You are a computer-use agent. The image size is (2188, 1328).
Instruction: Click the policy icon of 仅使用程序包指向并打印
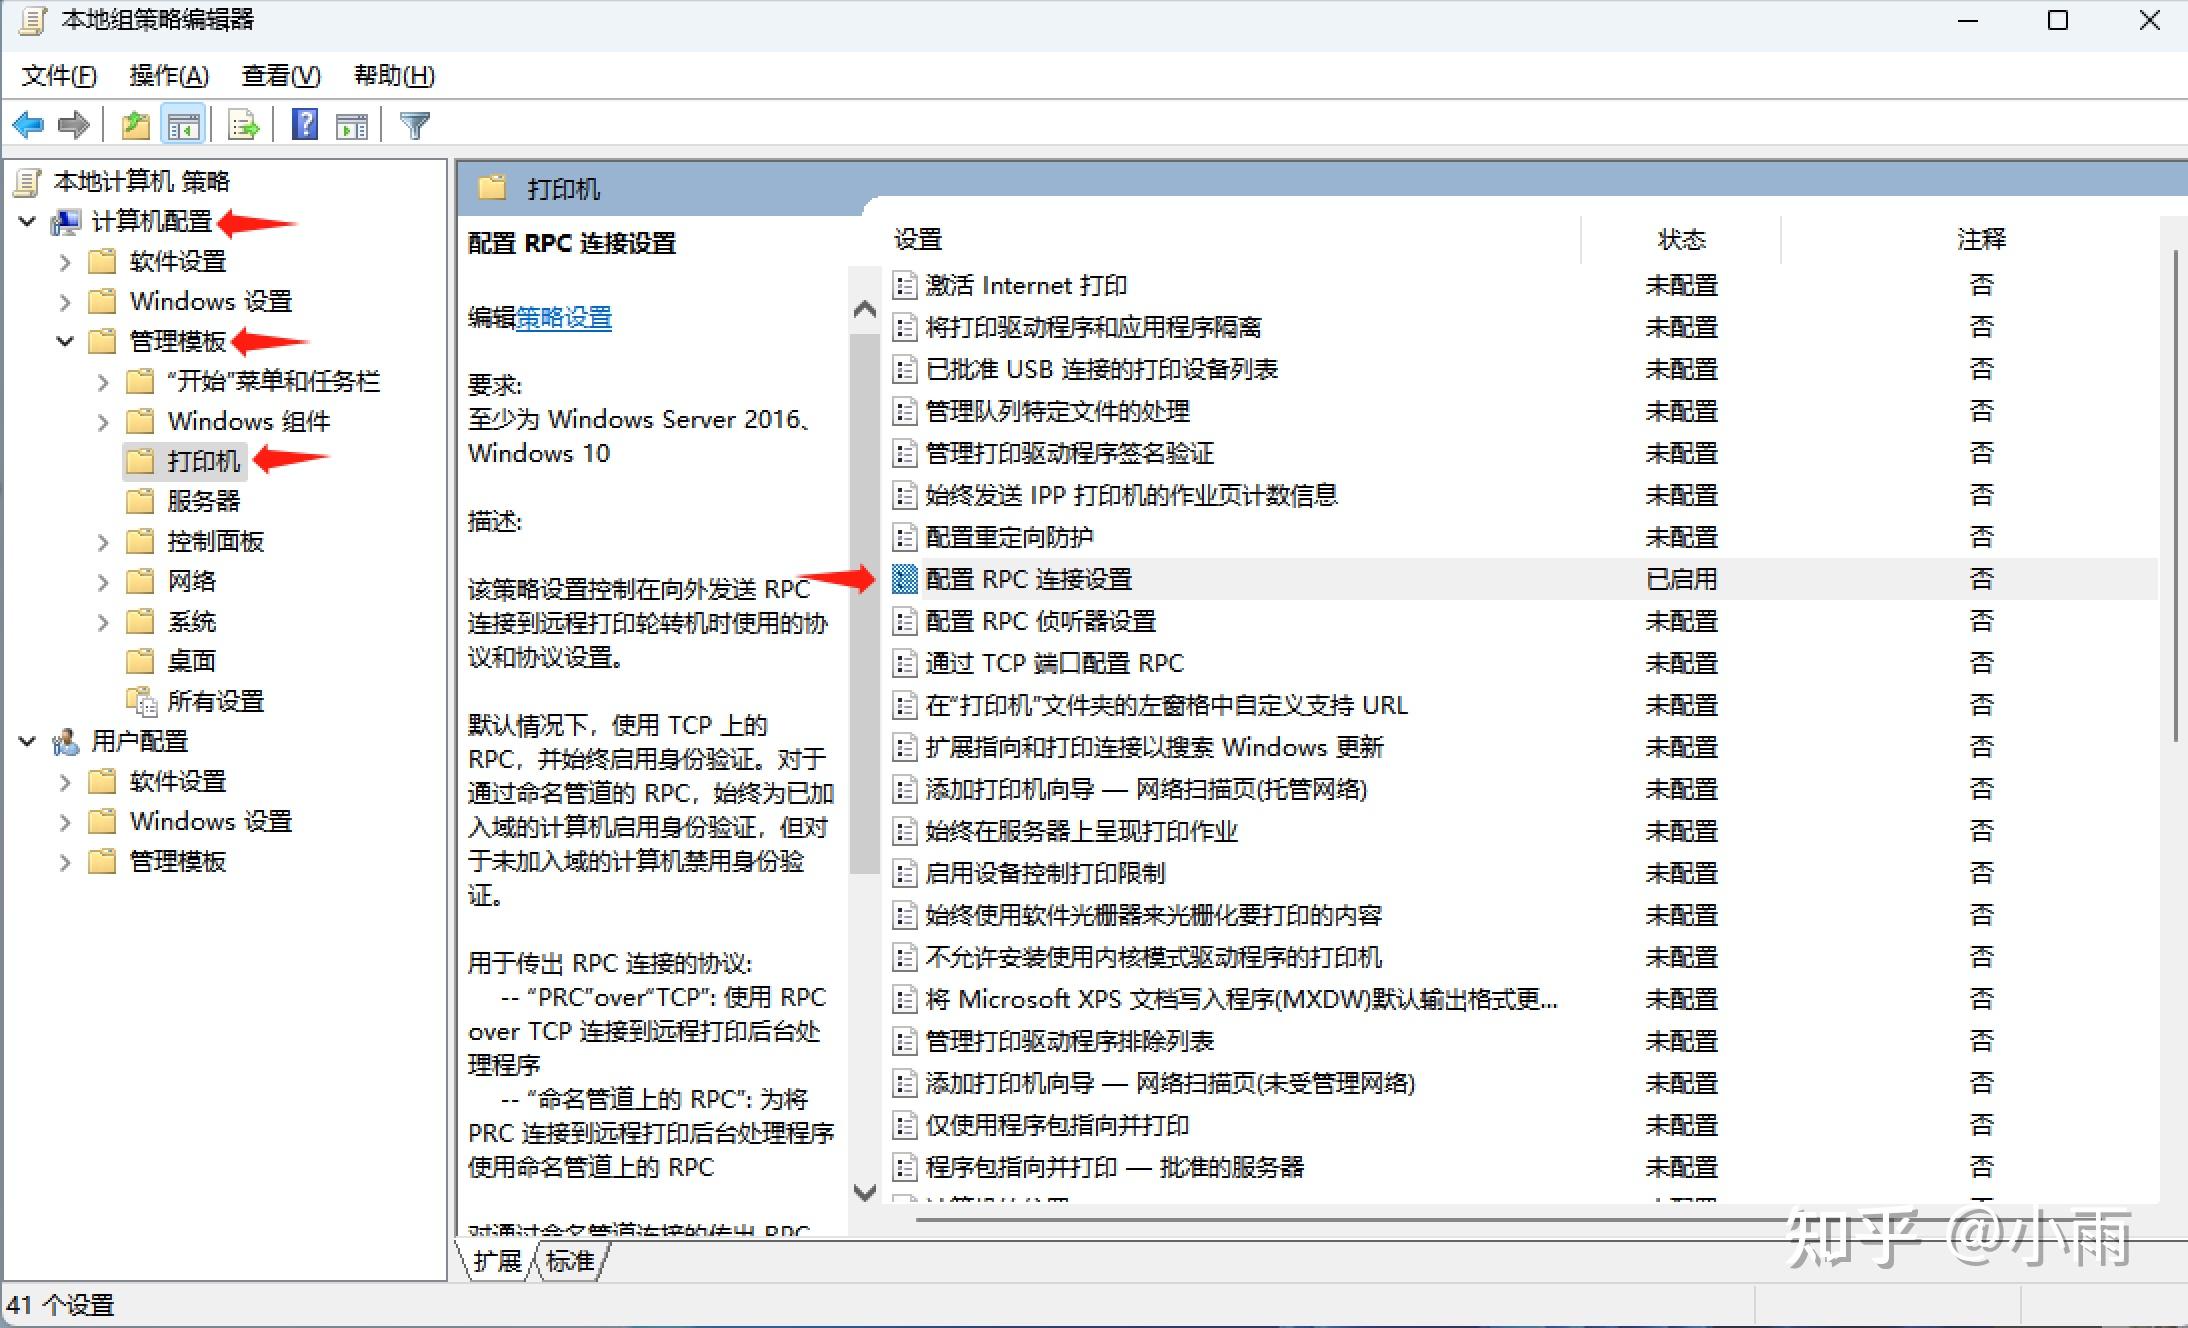904,1126
